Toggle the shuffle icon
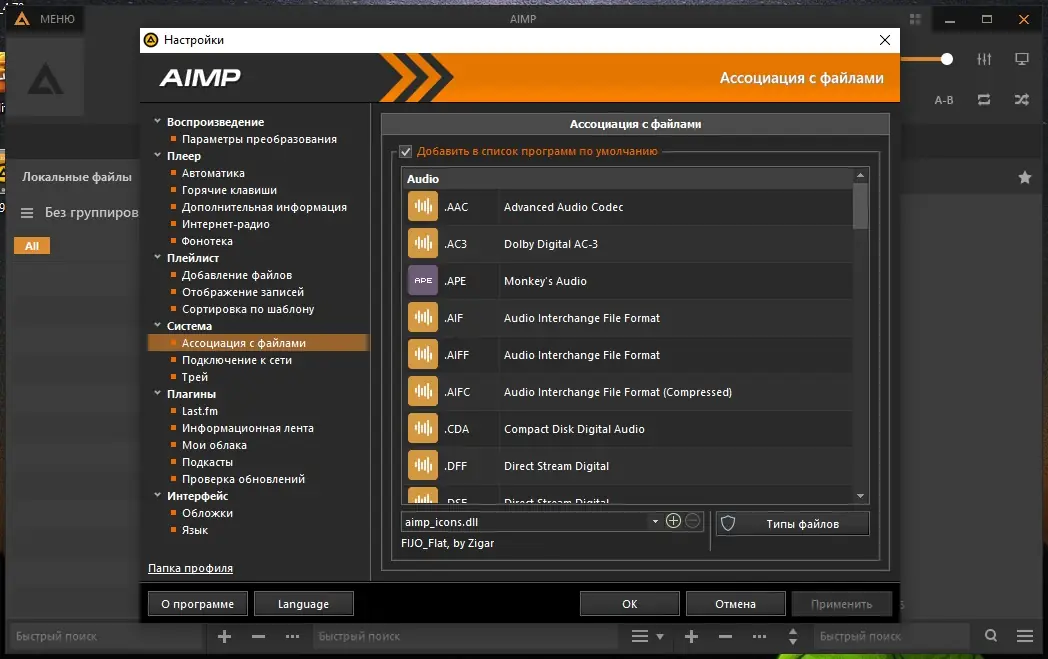The height and width of the screenshot is (659, 1048). tap(1022, 100)
